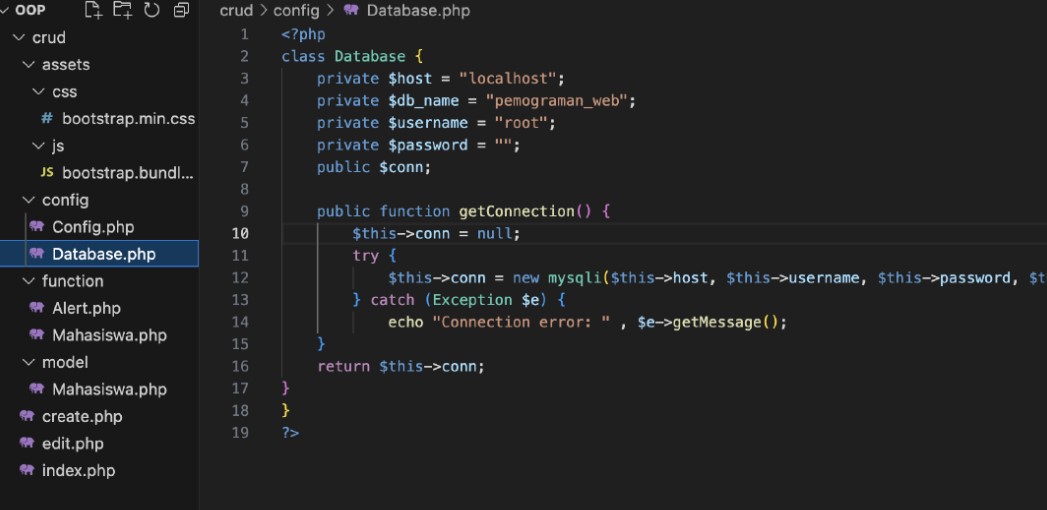Image resolution: width=1047 pixels, height=510 pixels.
Task: Click the PHP elephant icon beside create.php
Action: (x=27, y=417)
